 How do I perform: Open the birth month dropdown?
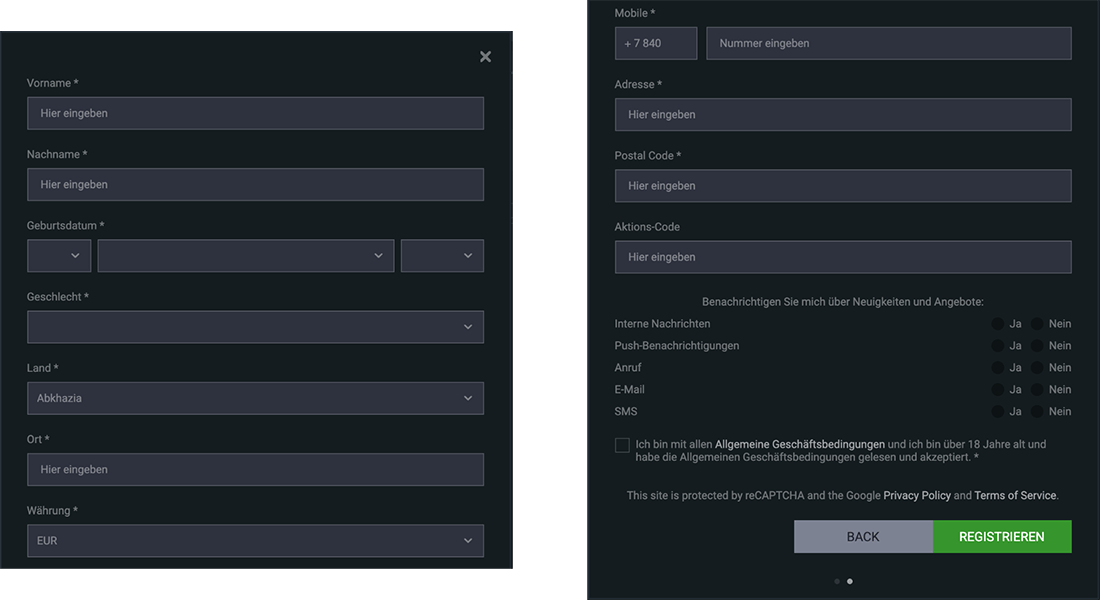pos(245,255)
